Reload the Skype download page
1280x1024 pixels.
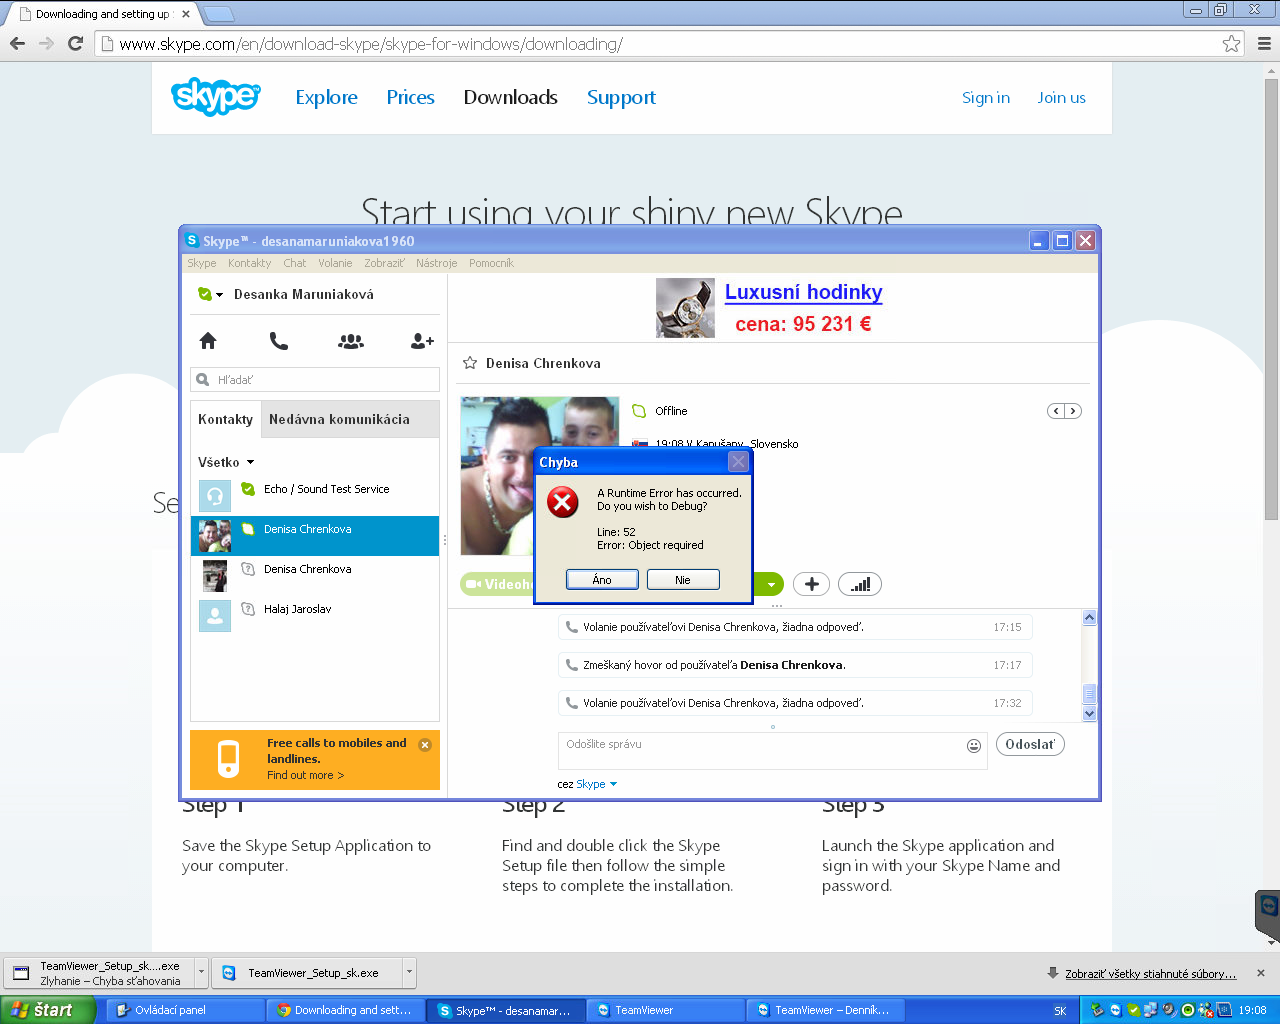pyautogui.click(x=75, y=43)
